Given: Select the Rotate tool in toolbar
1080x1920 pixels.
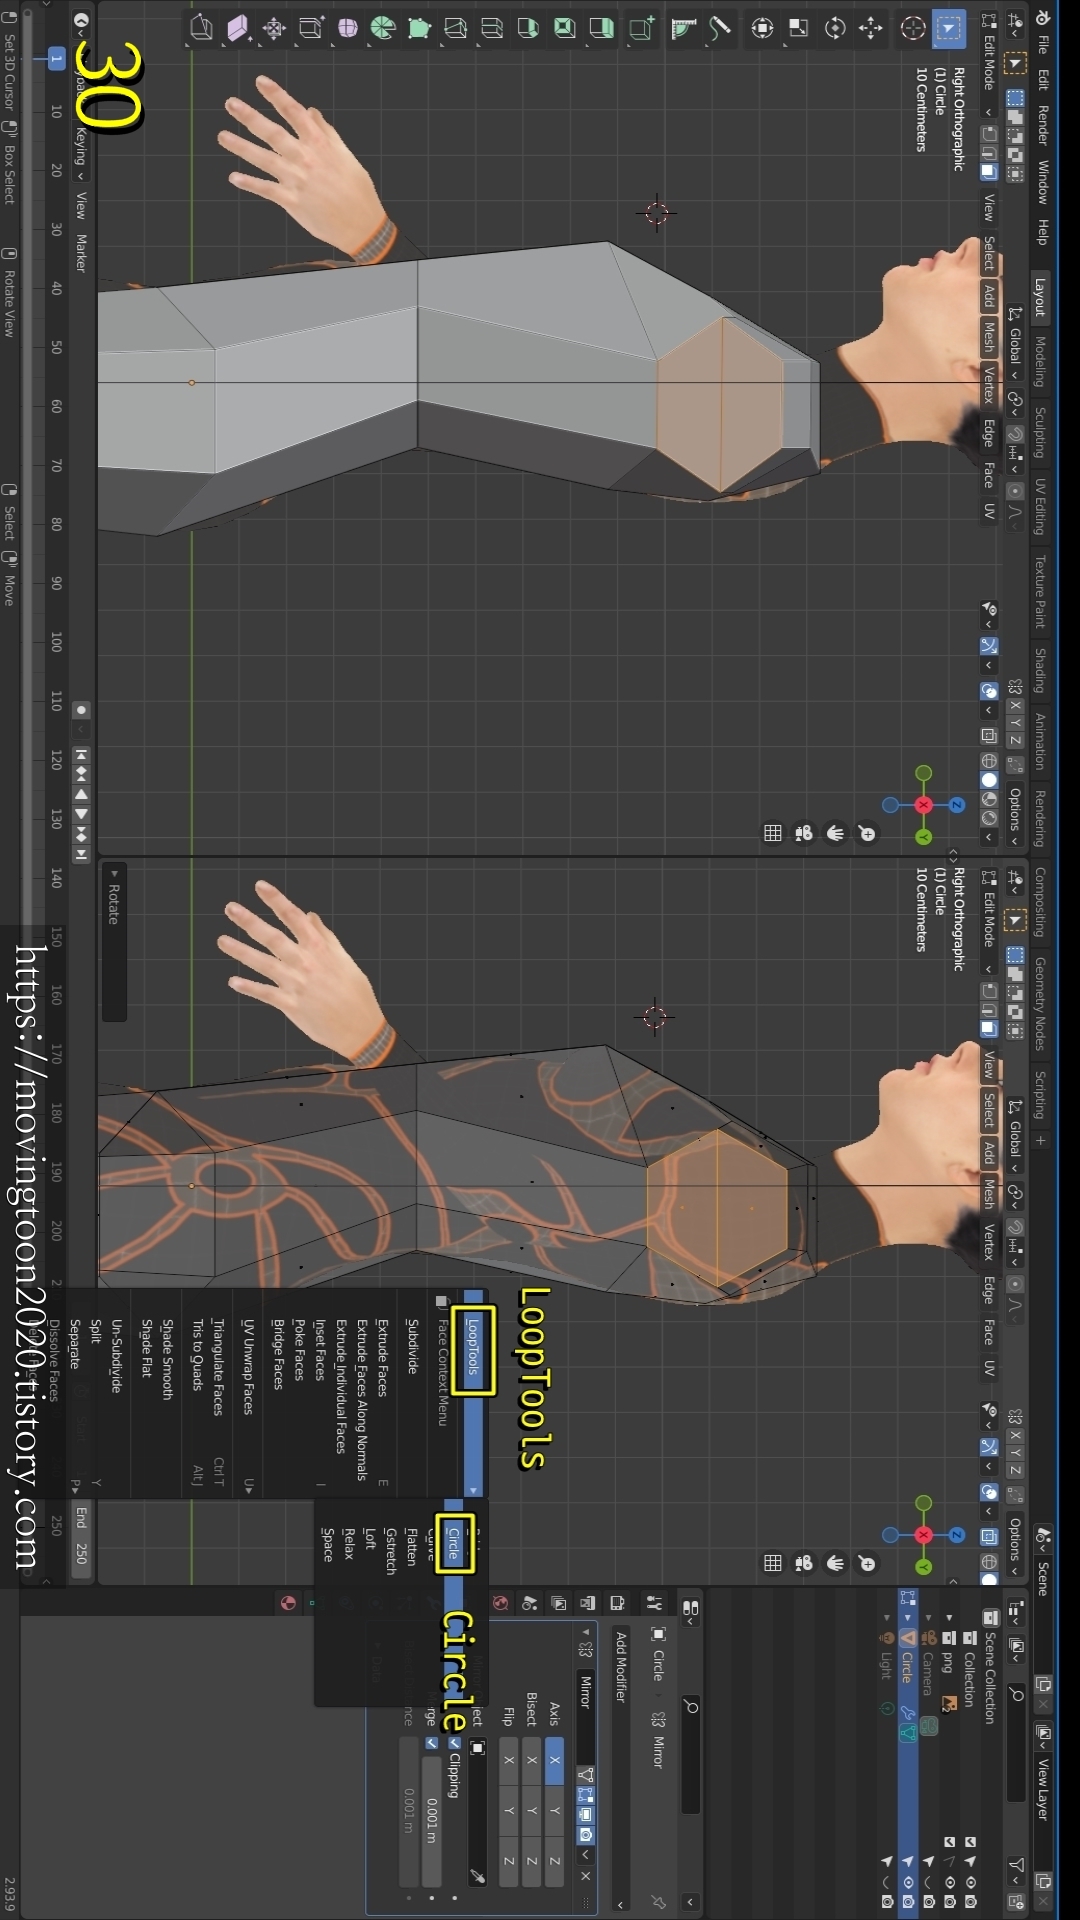Looking at the screenshot, I should pyautogui.click(x=835, y=28).
